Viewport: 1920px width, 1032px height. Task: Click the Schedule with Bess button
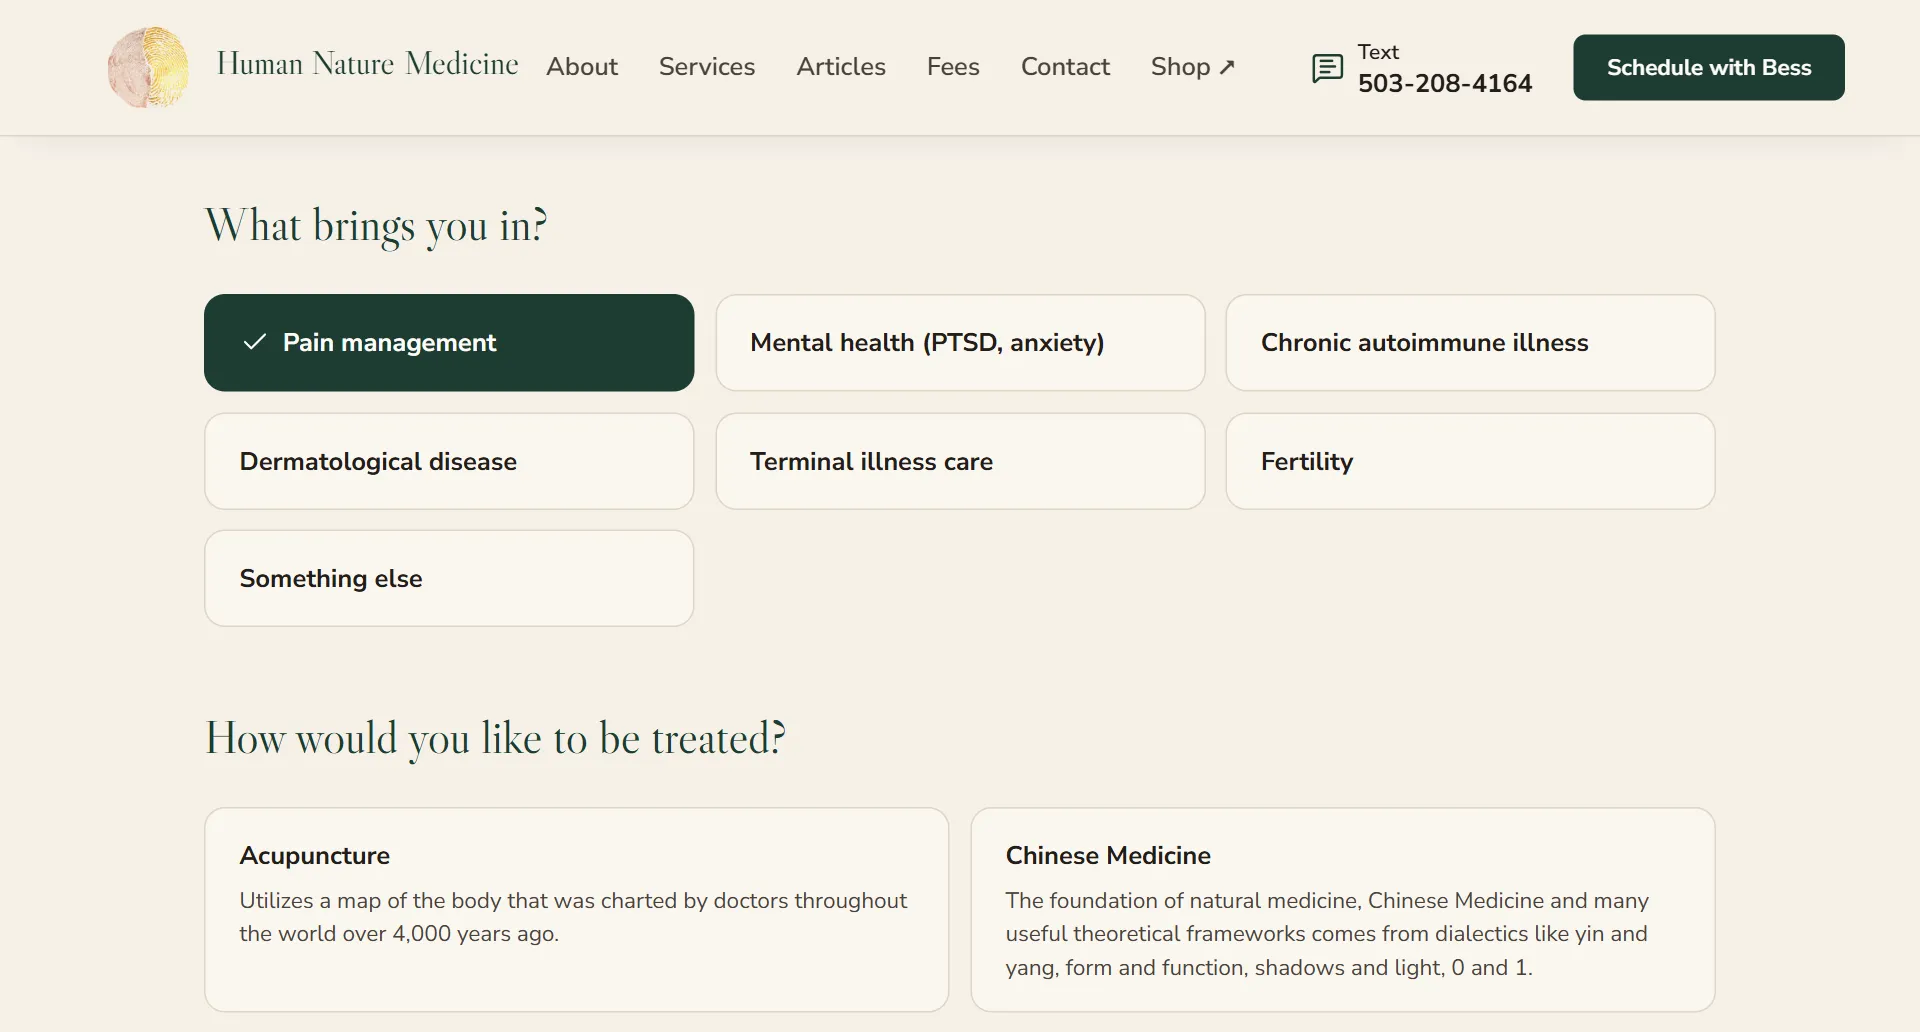1709,67
